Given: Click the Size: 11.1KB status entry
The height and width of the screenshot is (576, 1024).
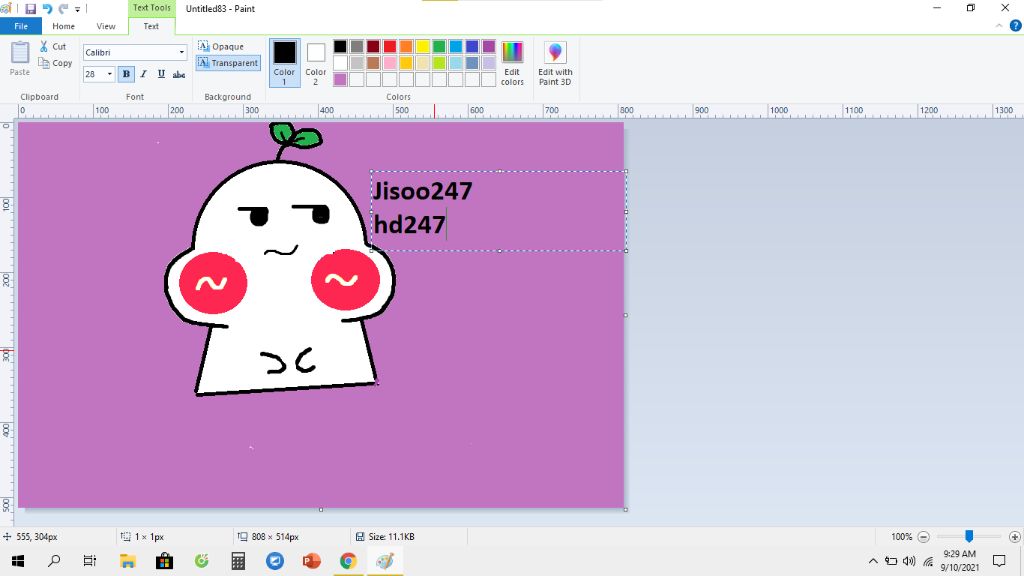Looking at the screenshot, I should pos(385,537).
